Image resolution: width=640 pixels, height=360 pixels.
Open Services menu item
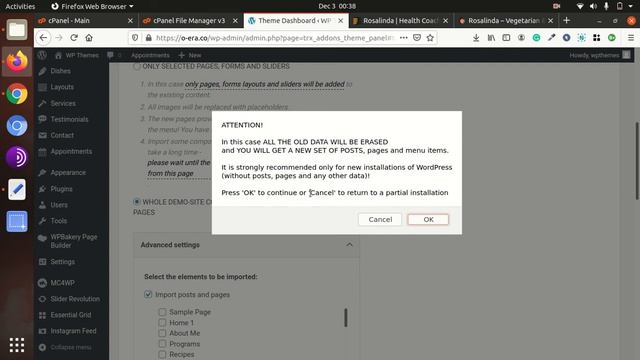pos(63,103)
